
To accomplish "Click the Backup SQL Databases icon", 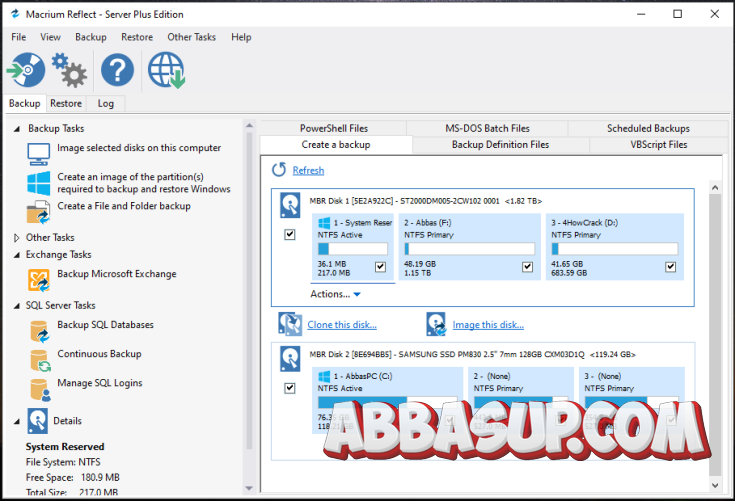I will [x=39, y=331].
